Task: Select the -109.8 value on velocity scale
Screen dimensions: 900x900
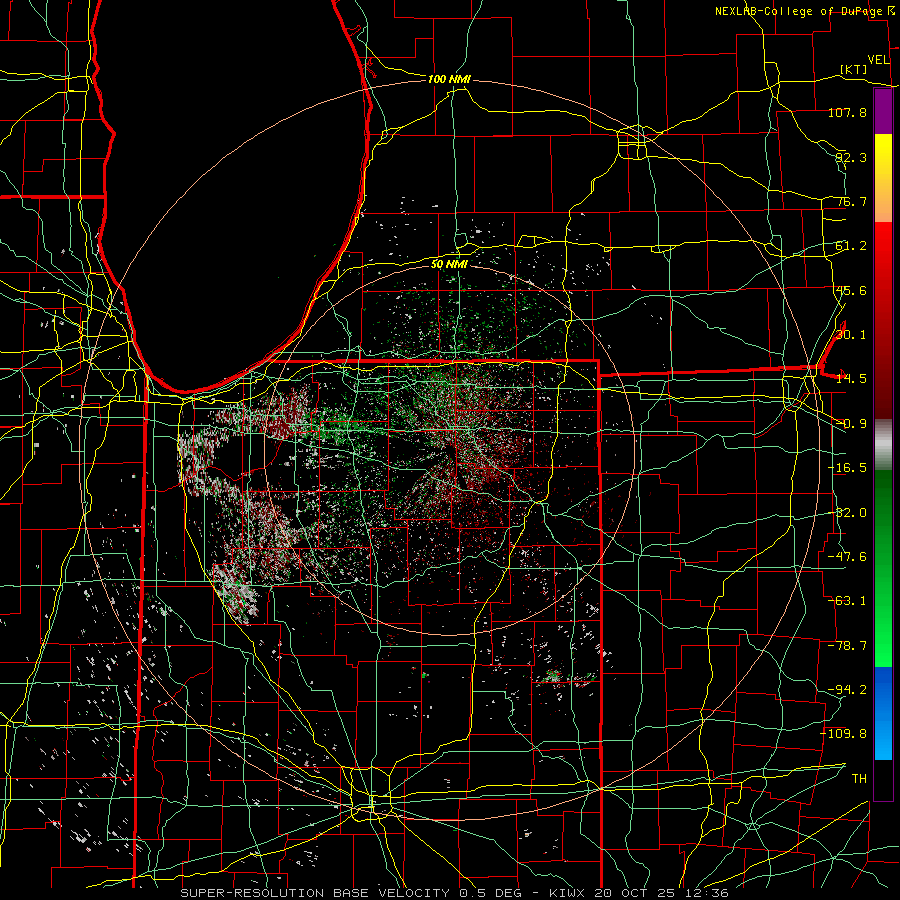Action: click(x=844, y=734)
